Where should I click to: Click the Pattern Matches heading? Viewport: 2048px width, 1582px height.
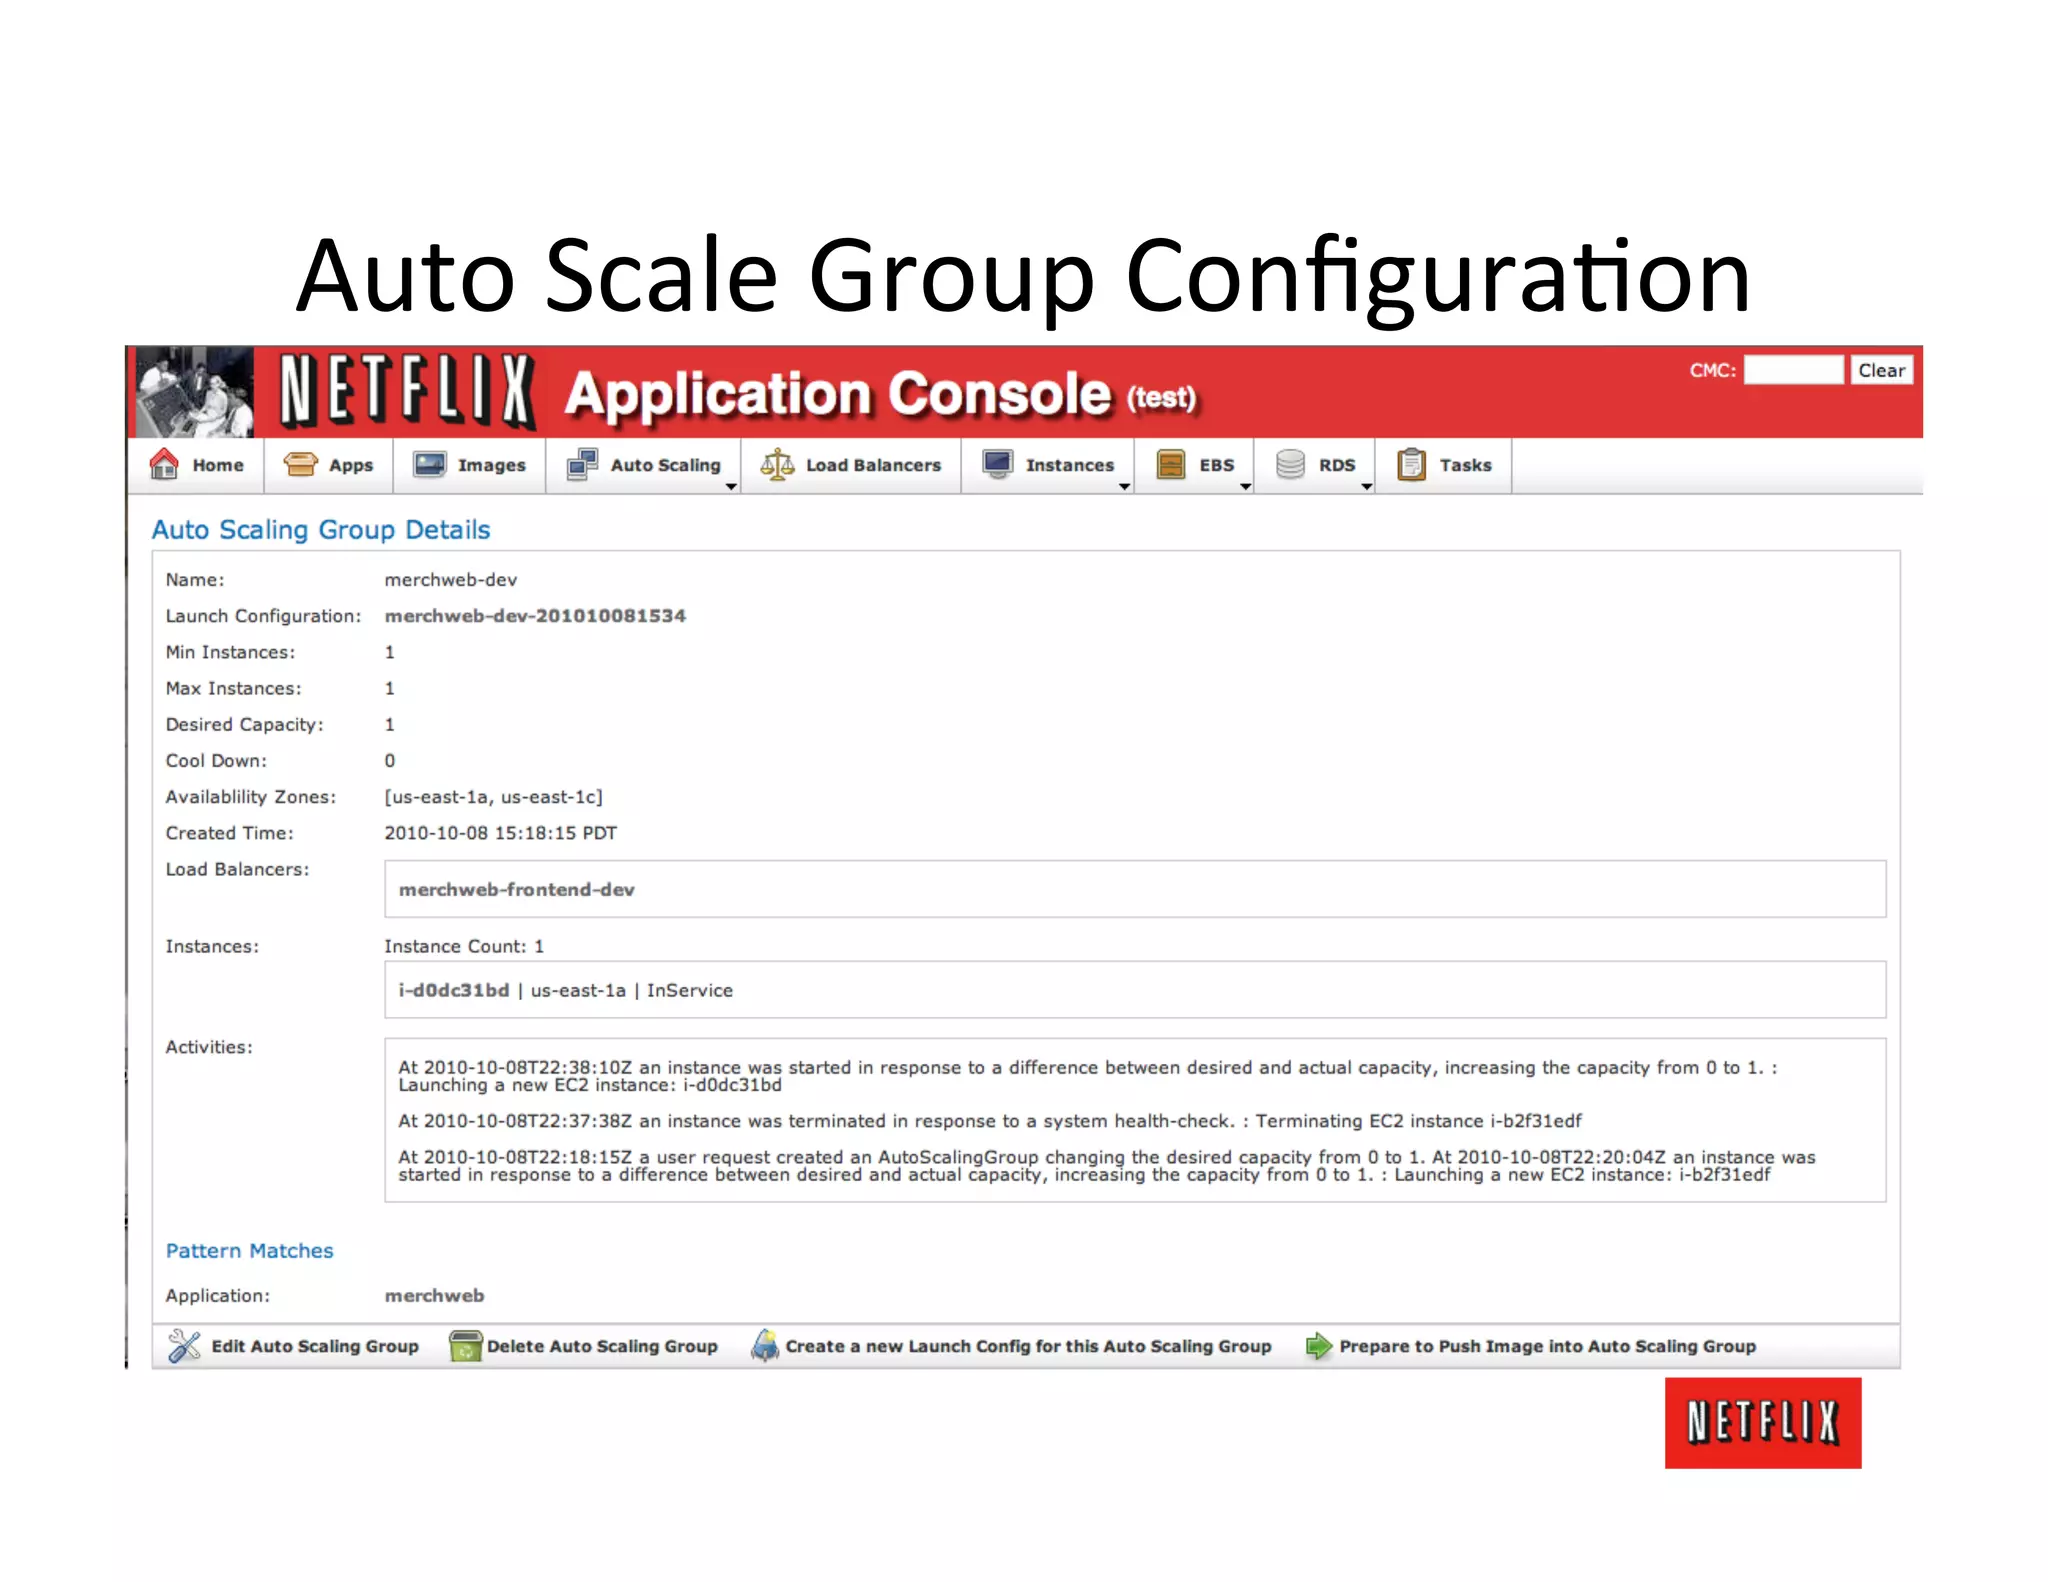[249, 1250]
